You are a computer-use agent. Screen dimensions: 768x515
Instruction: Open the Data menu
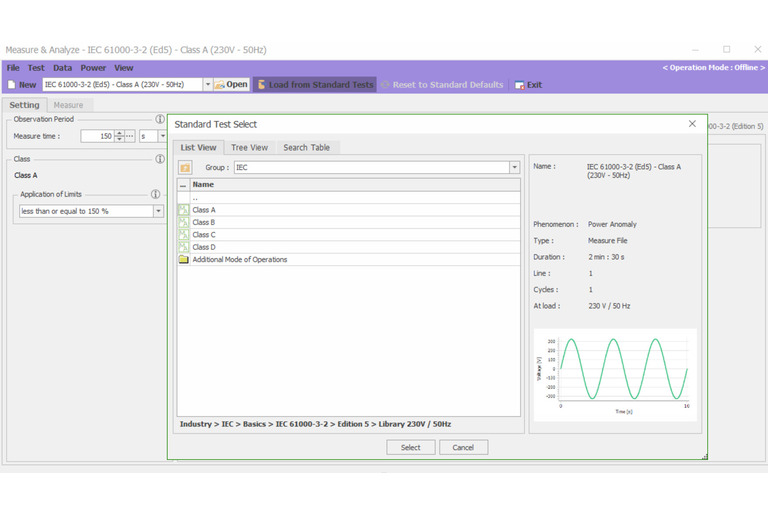[62, 68]
